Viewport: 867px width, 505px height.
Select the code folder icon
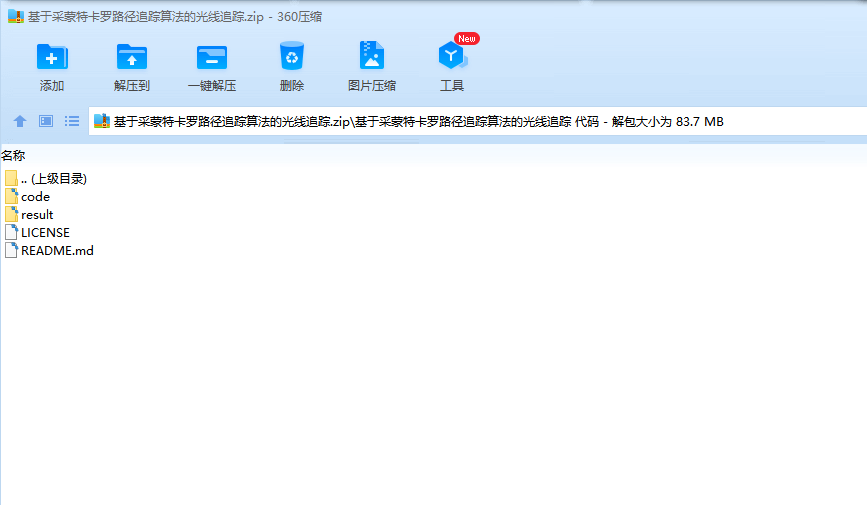[11, 196]
